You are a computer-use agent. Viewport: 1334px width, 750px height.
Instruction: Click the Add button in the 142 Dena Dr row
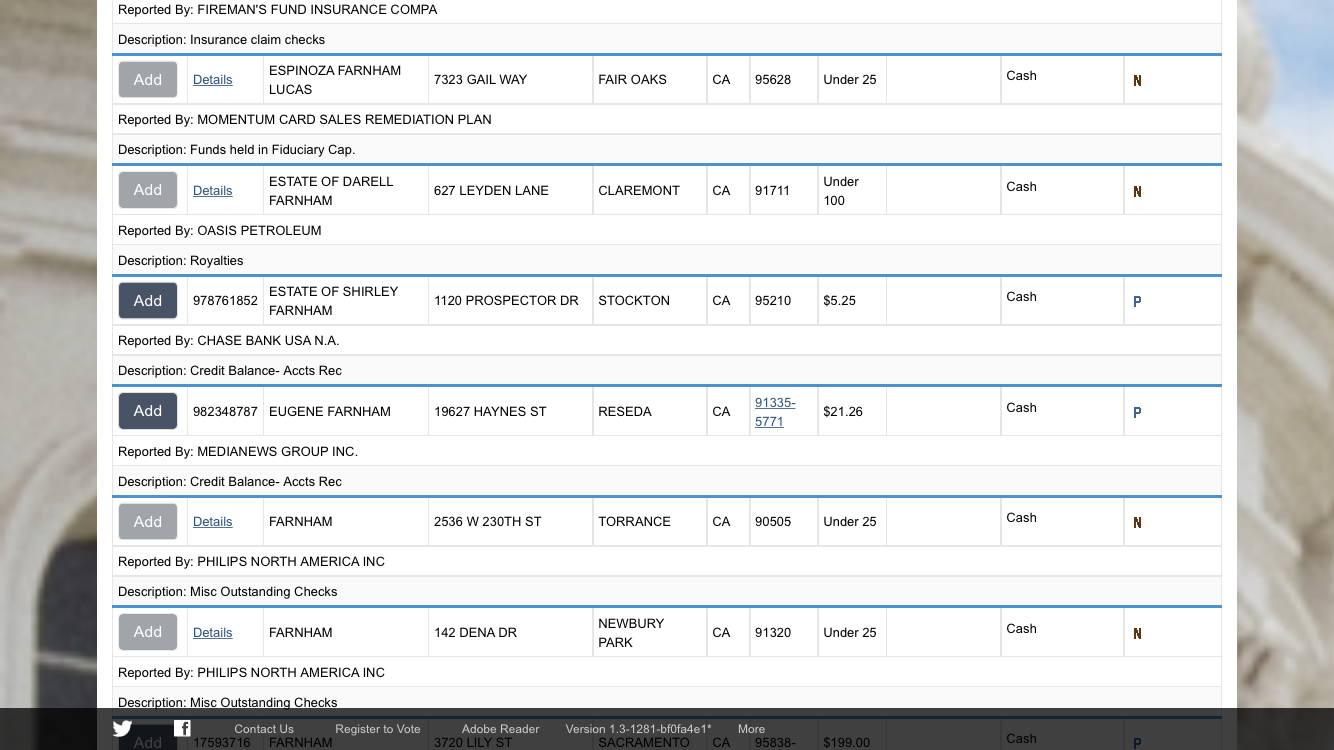[x=148, y=632]
